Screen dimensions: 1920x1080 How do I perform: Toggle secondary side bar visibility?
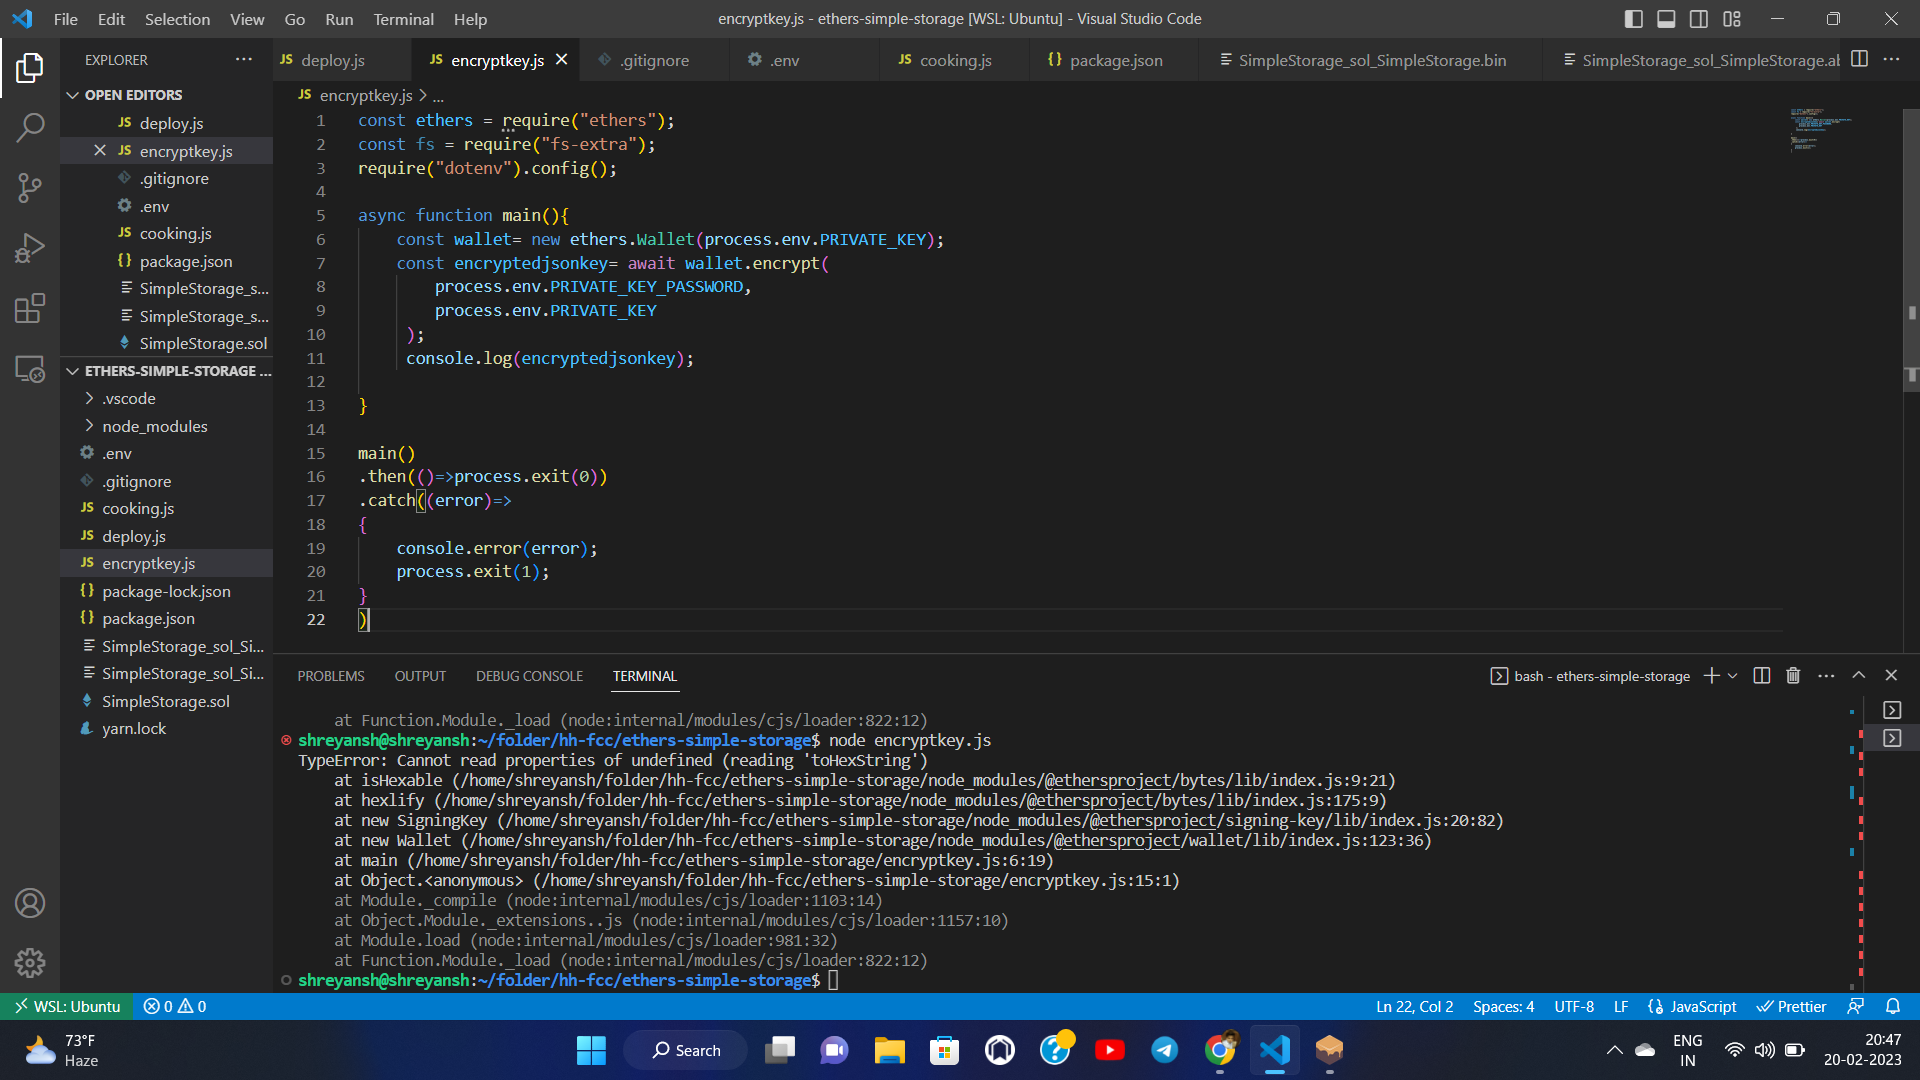click(1699, 19)
